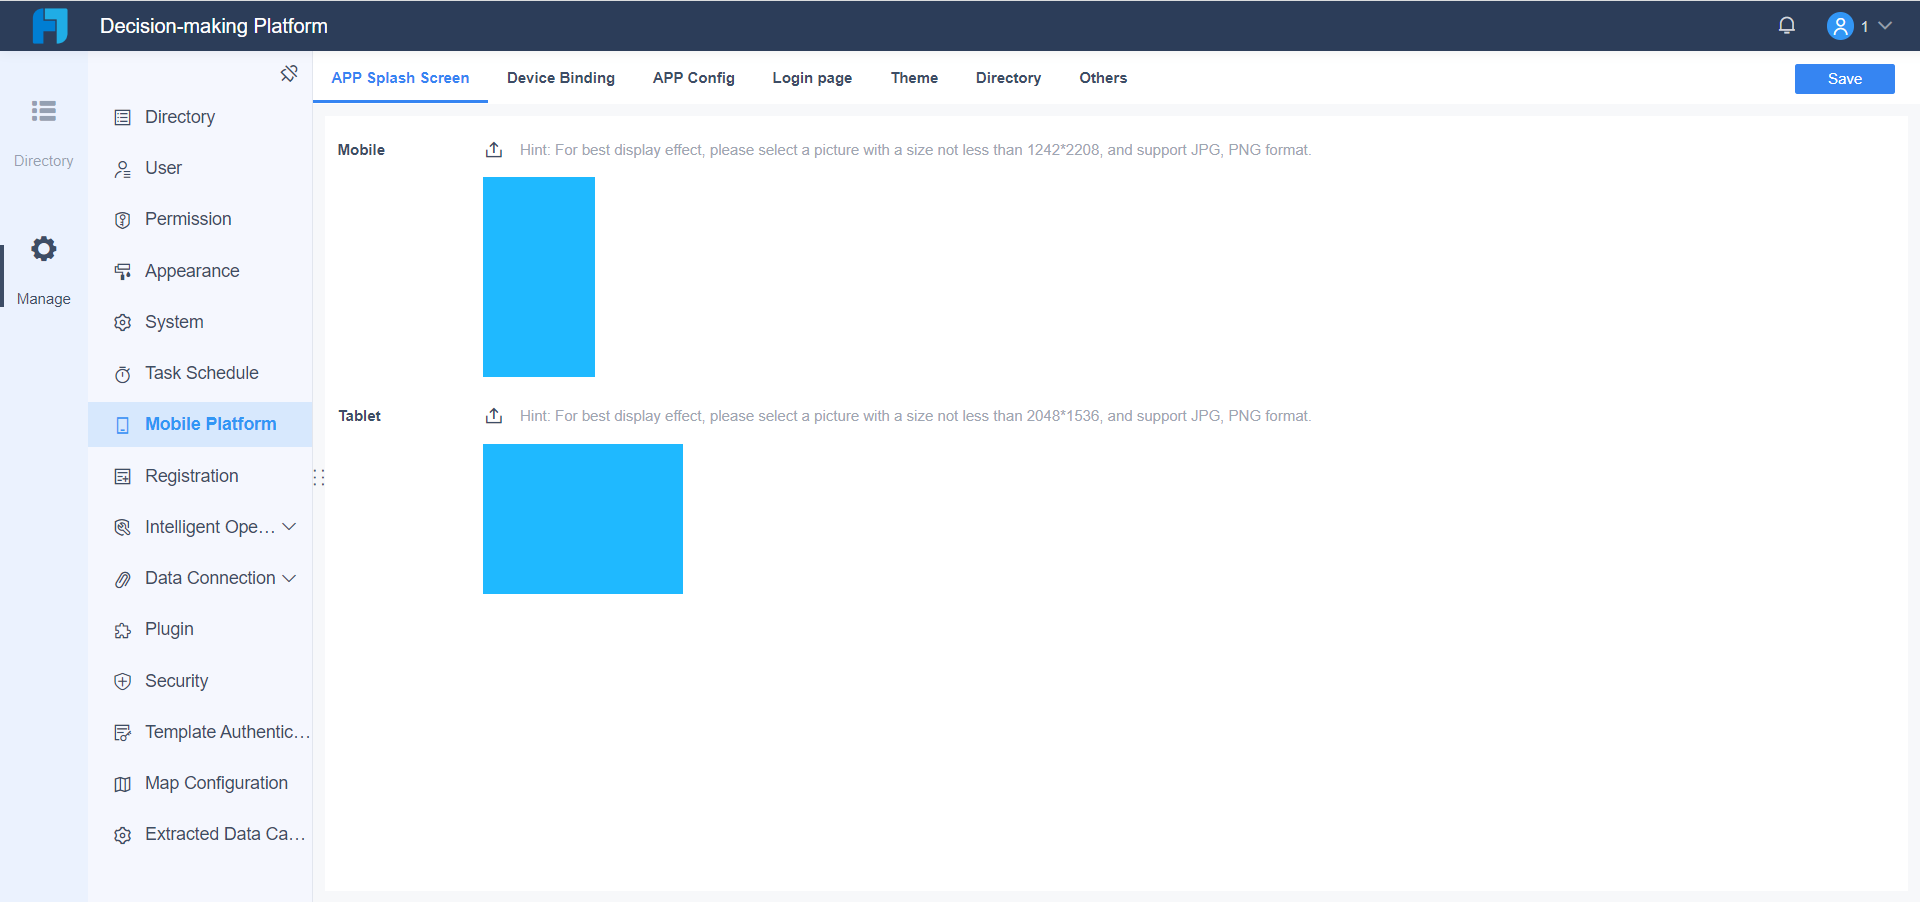The image size is (1920, 902).
Task: Select the System section
Action: coord(173,321)
